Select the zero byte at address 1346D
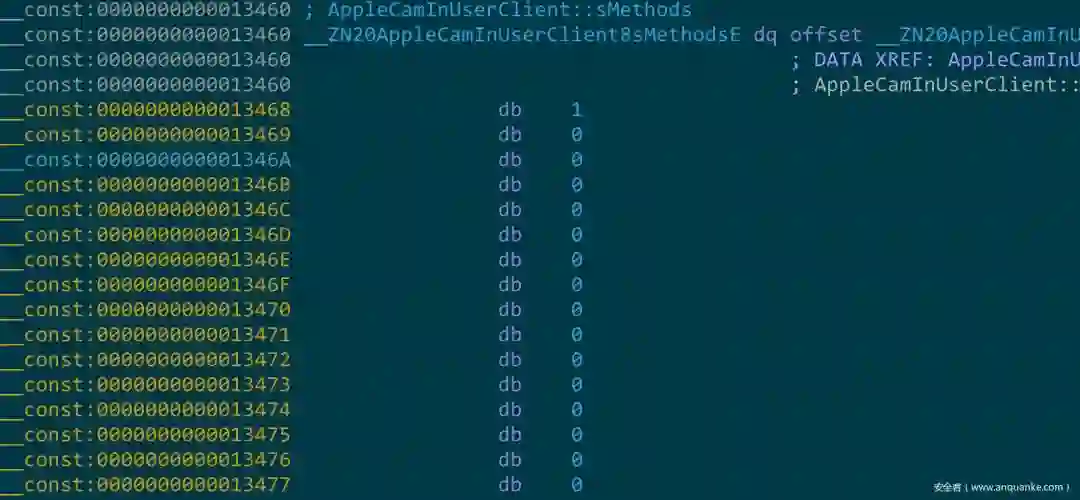The height and width of the screenshot is (500, 1080). click(x=577, y=235)
